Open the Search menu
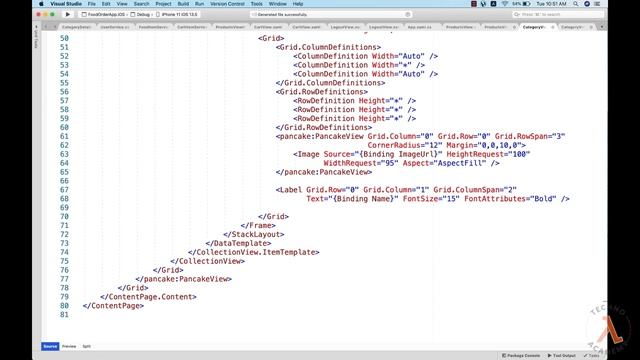 pos(141,4)
